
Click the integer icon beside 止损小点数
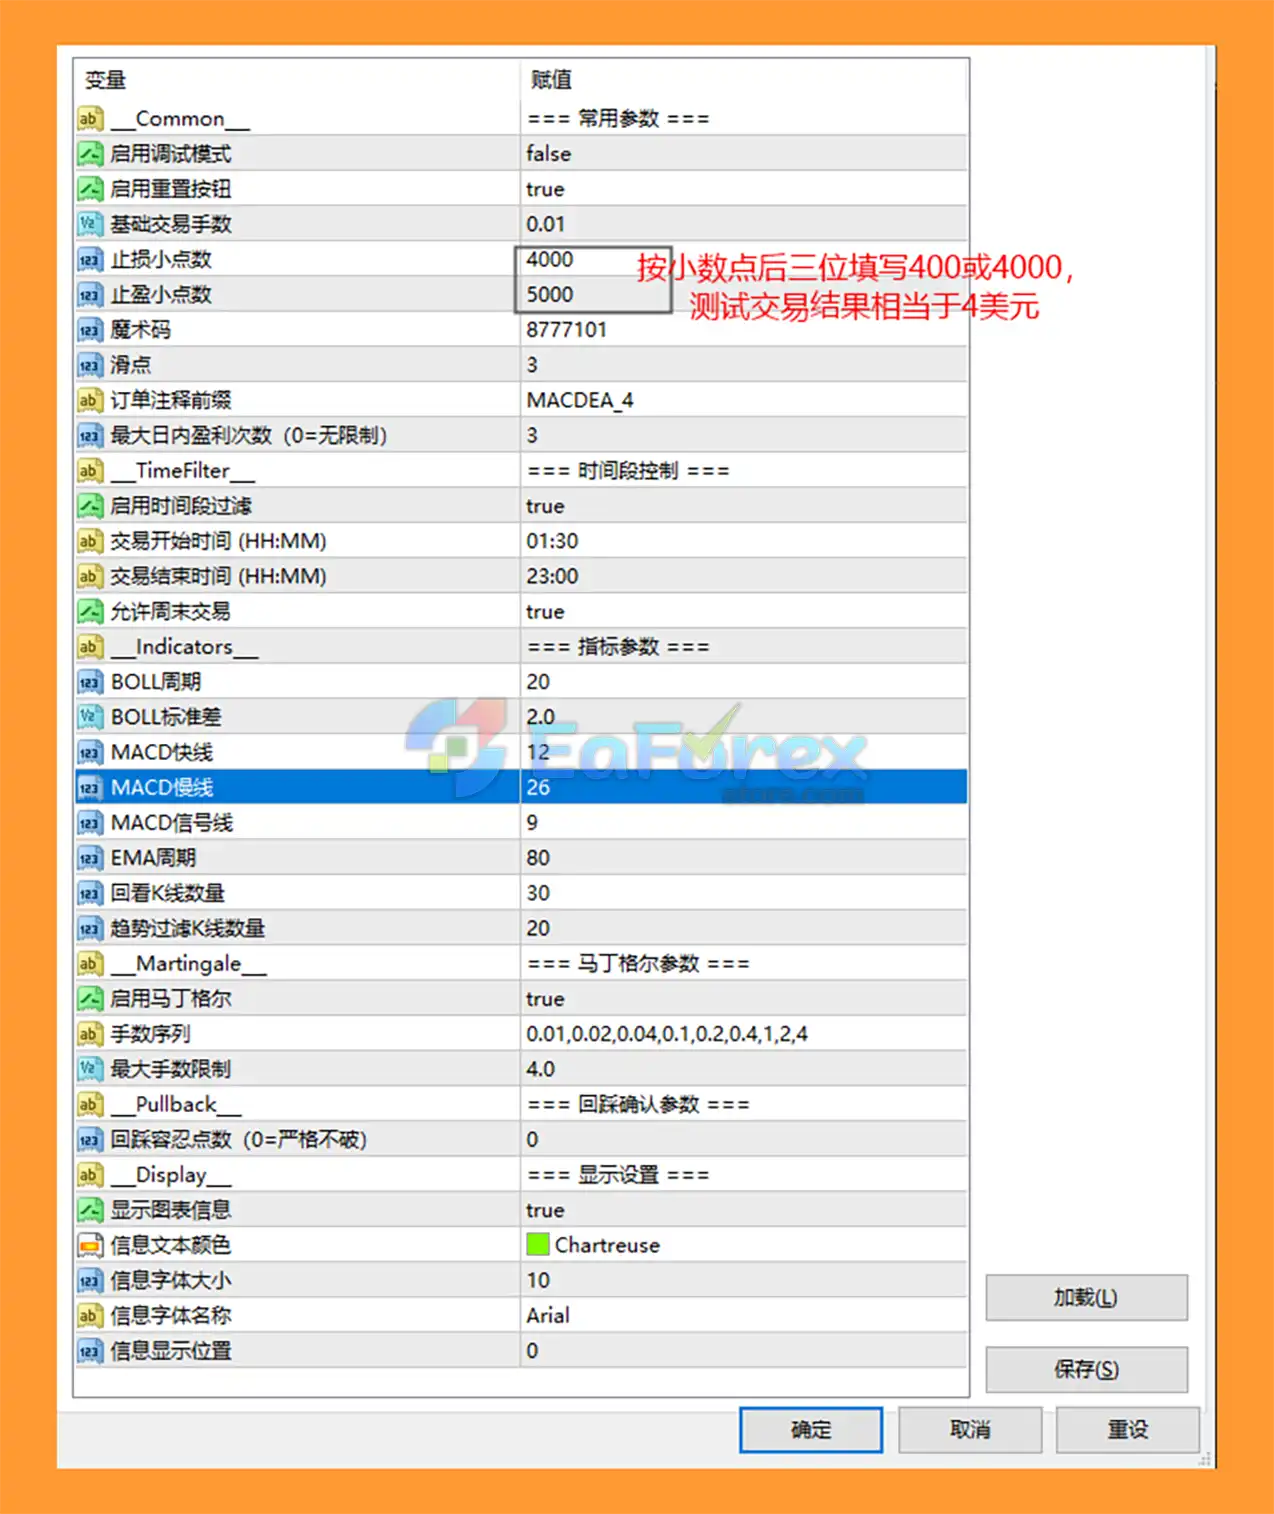point(90,260)
